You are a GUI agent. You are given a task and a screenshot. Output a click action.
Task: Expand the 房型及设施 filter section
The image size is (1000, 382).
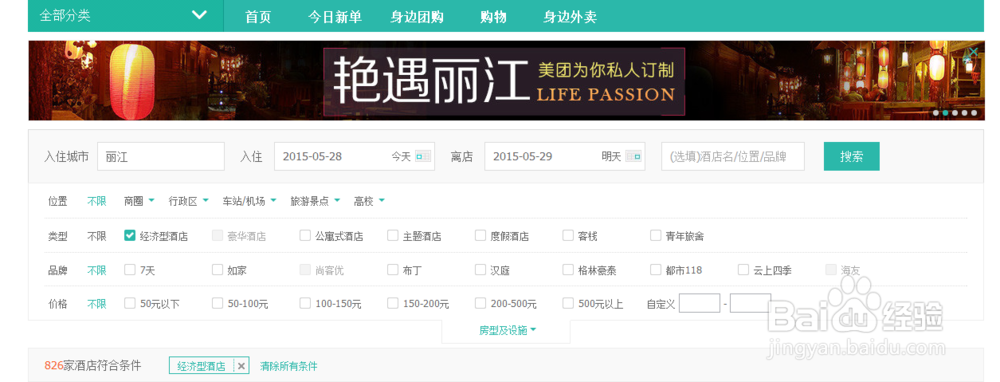pyautogui.click(x=507, y=330)
